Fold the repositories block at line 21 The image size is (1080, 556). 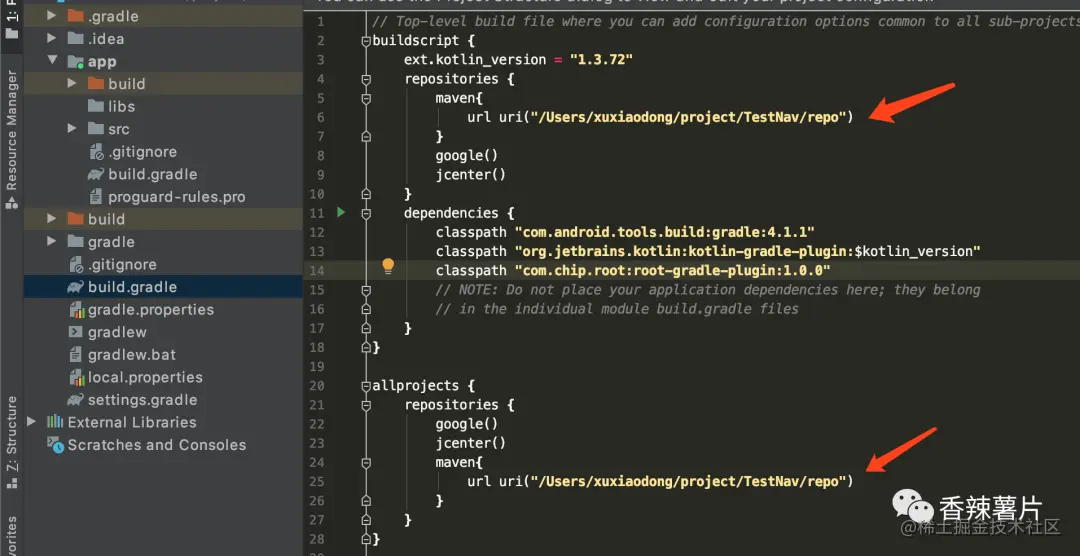coord(366,405)
